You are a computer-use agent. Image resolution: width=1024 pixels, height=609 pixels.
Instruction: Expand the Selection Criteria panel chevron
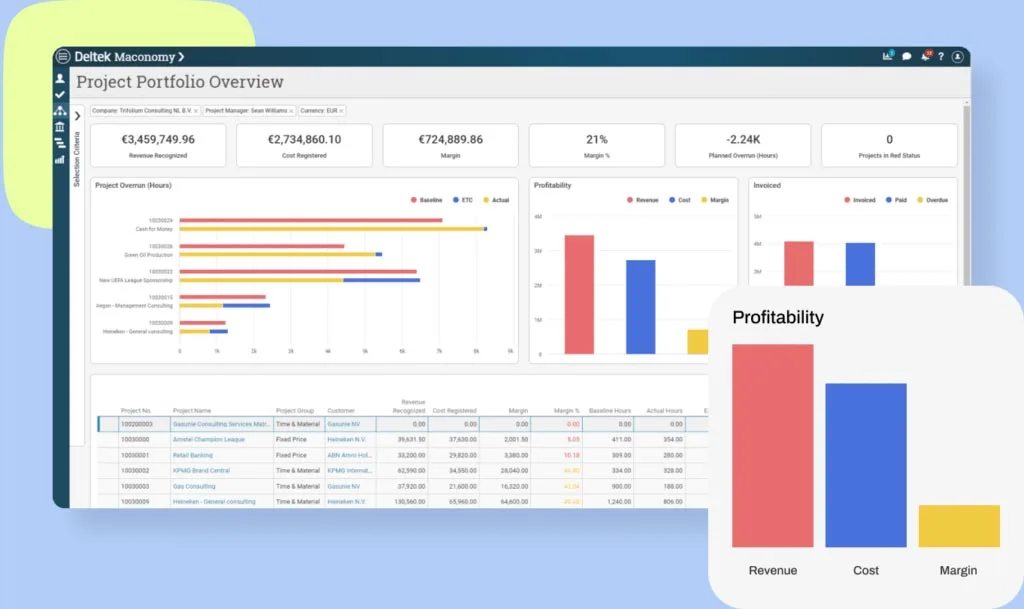click(x=77, y=116)
